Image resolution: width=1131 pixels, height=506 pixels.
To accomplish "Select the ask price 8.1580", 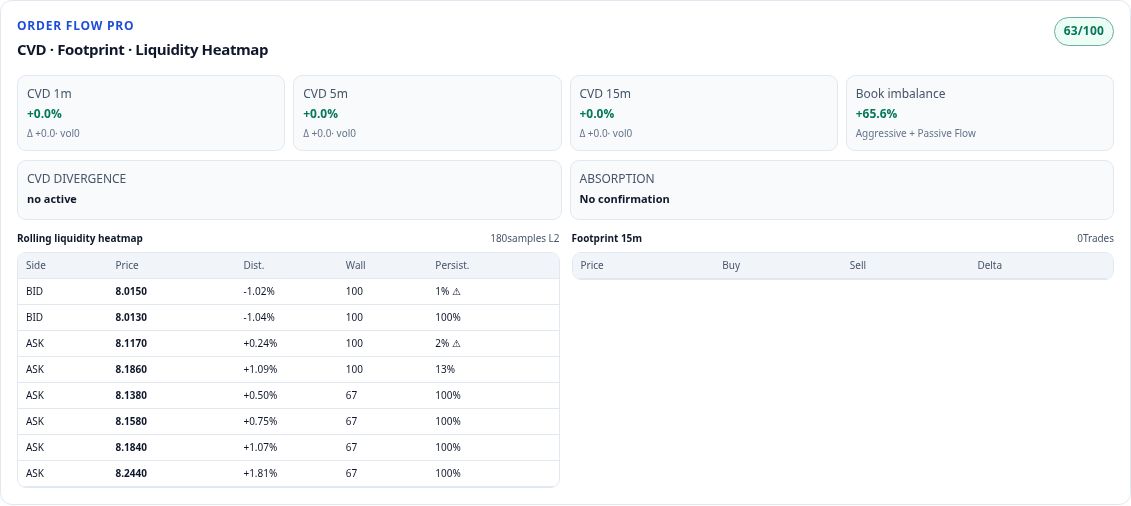I will [x=131, y=421].
